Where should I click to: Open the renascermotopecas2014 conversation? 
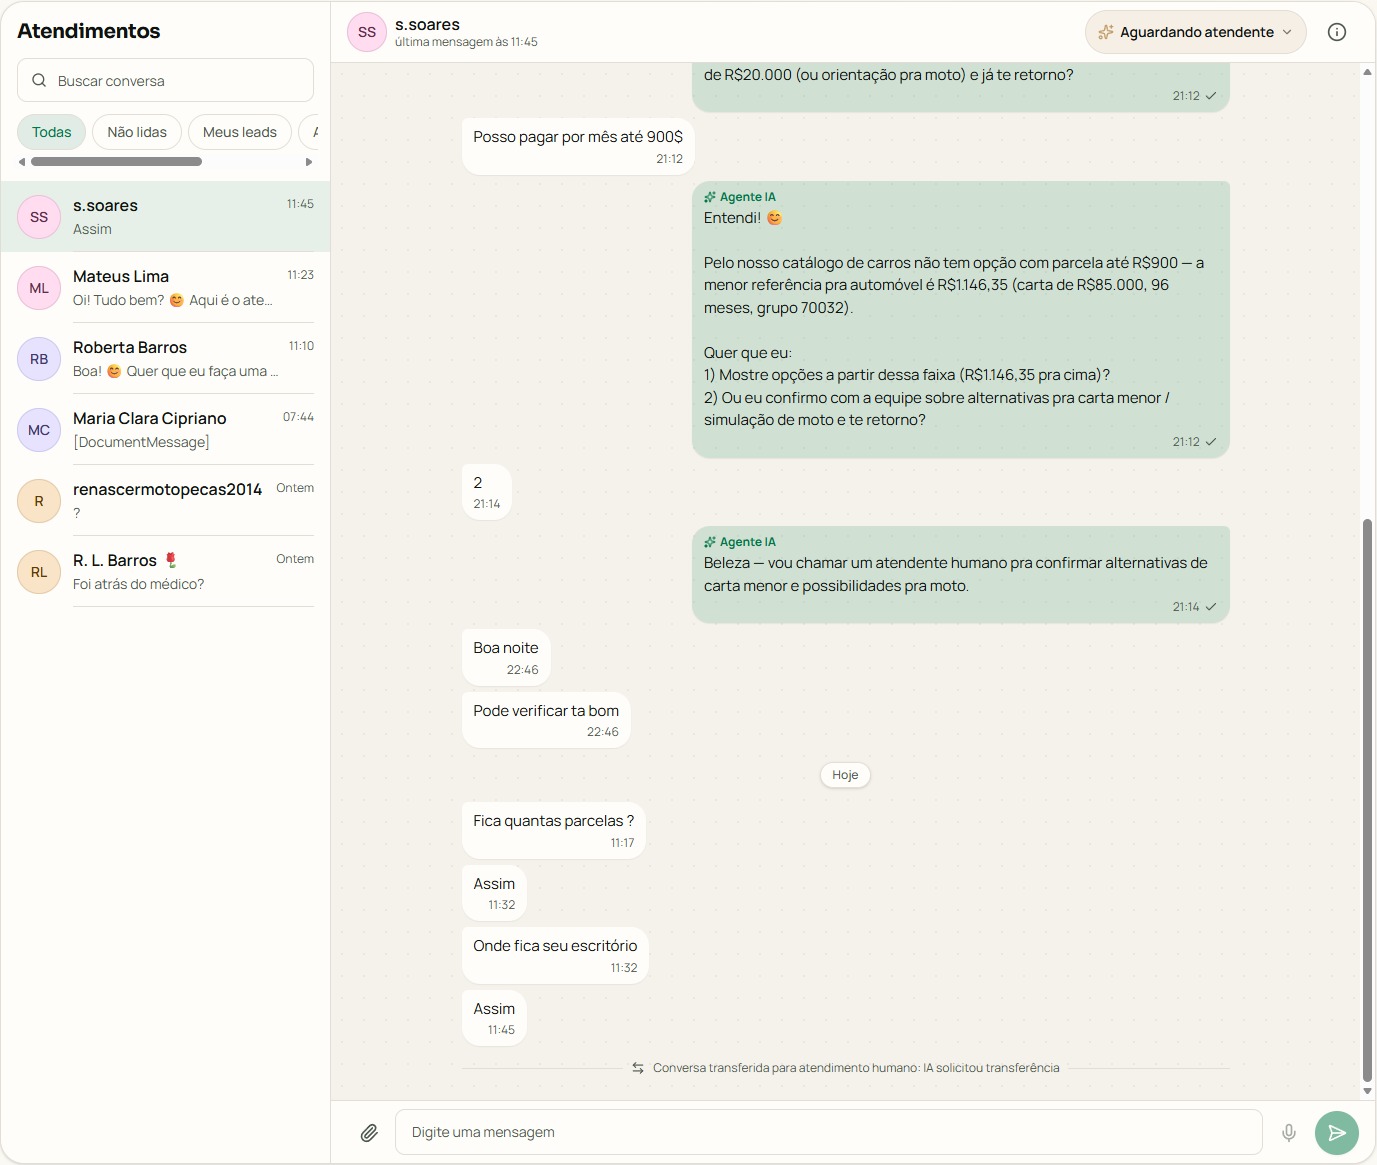pyautogui.click(x=165, y=501)
